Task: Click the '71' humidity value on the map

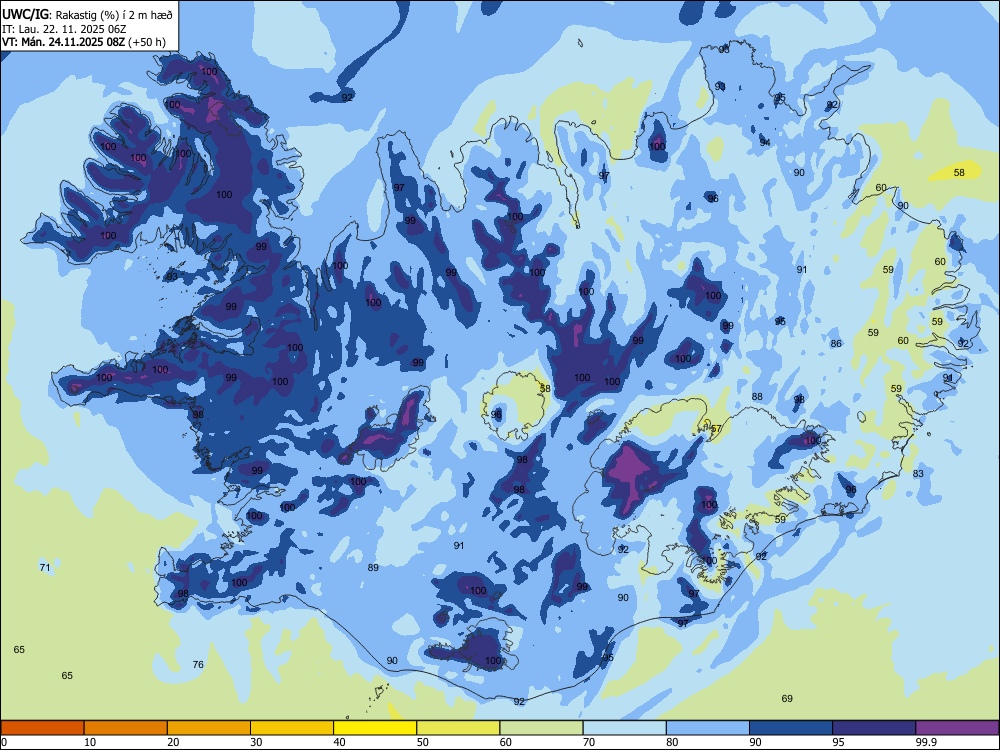Action: tap(45, 568)
